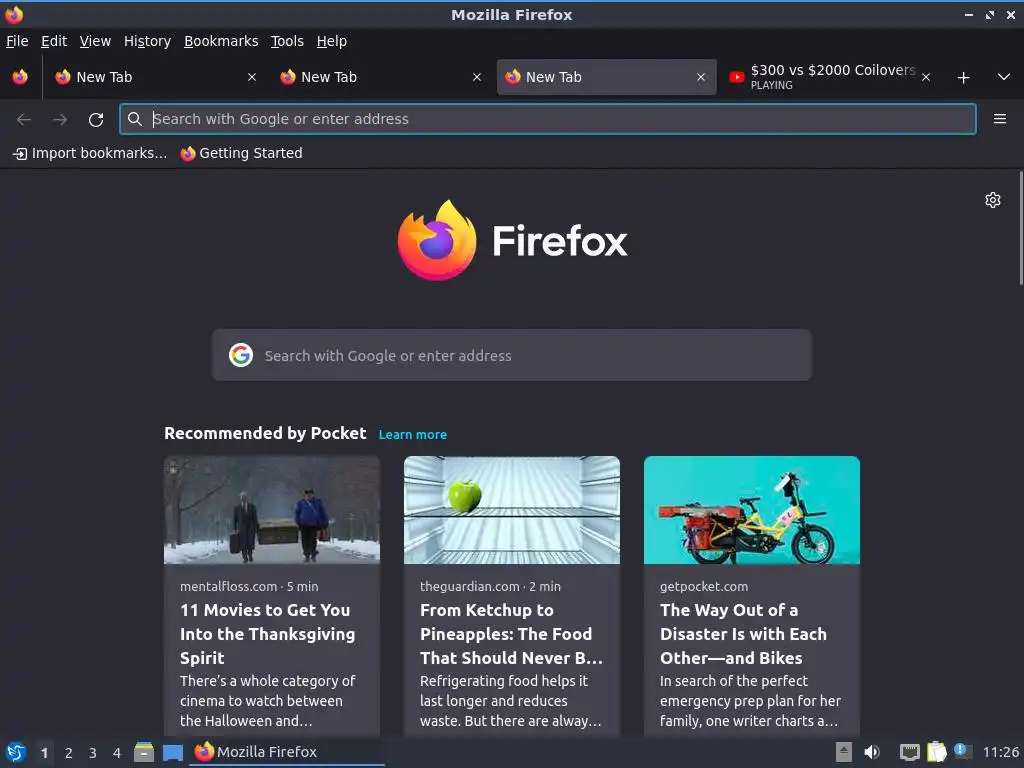
Task: Open the hamburger application menu
Action: (x=1000, y=119)
